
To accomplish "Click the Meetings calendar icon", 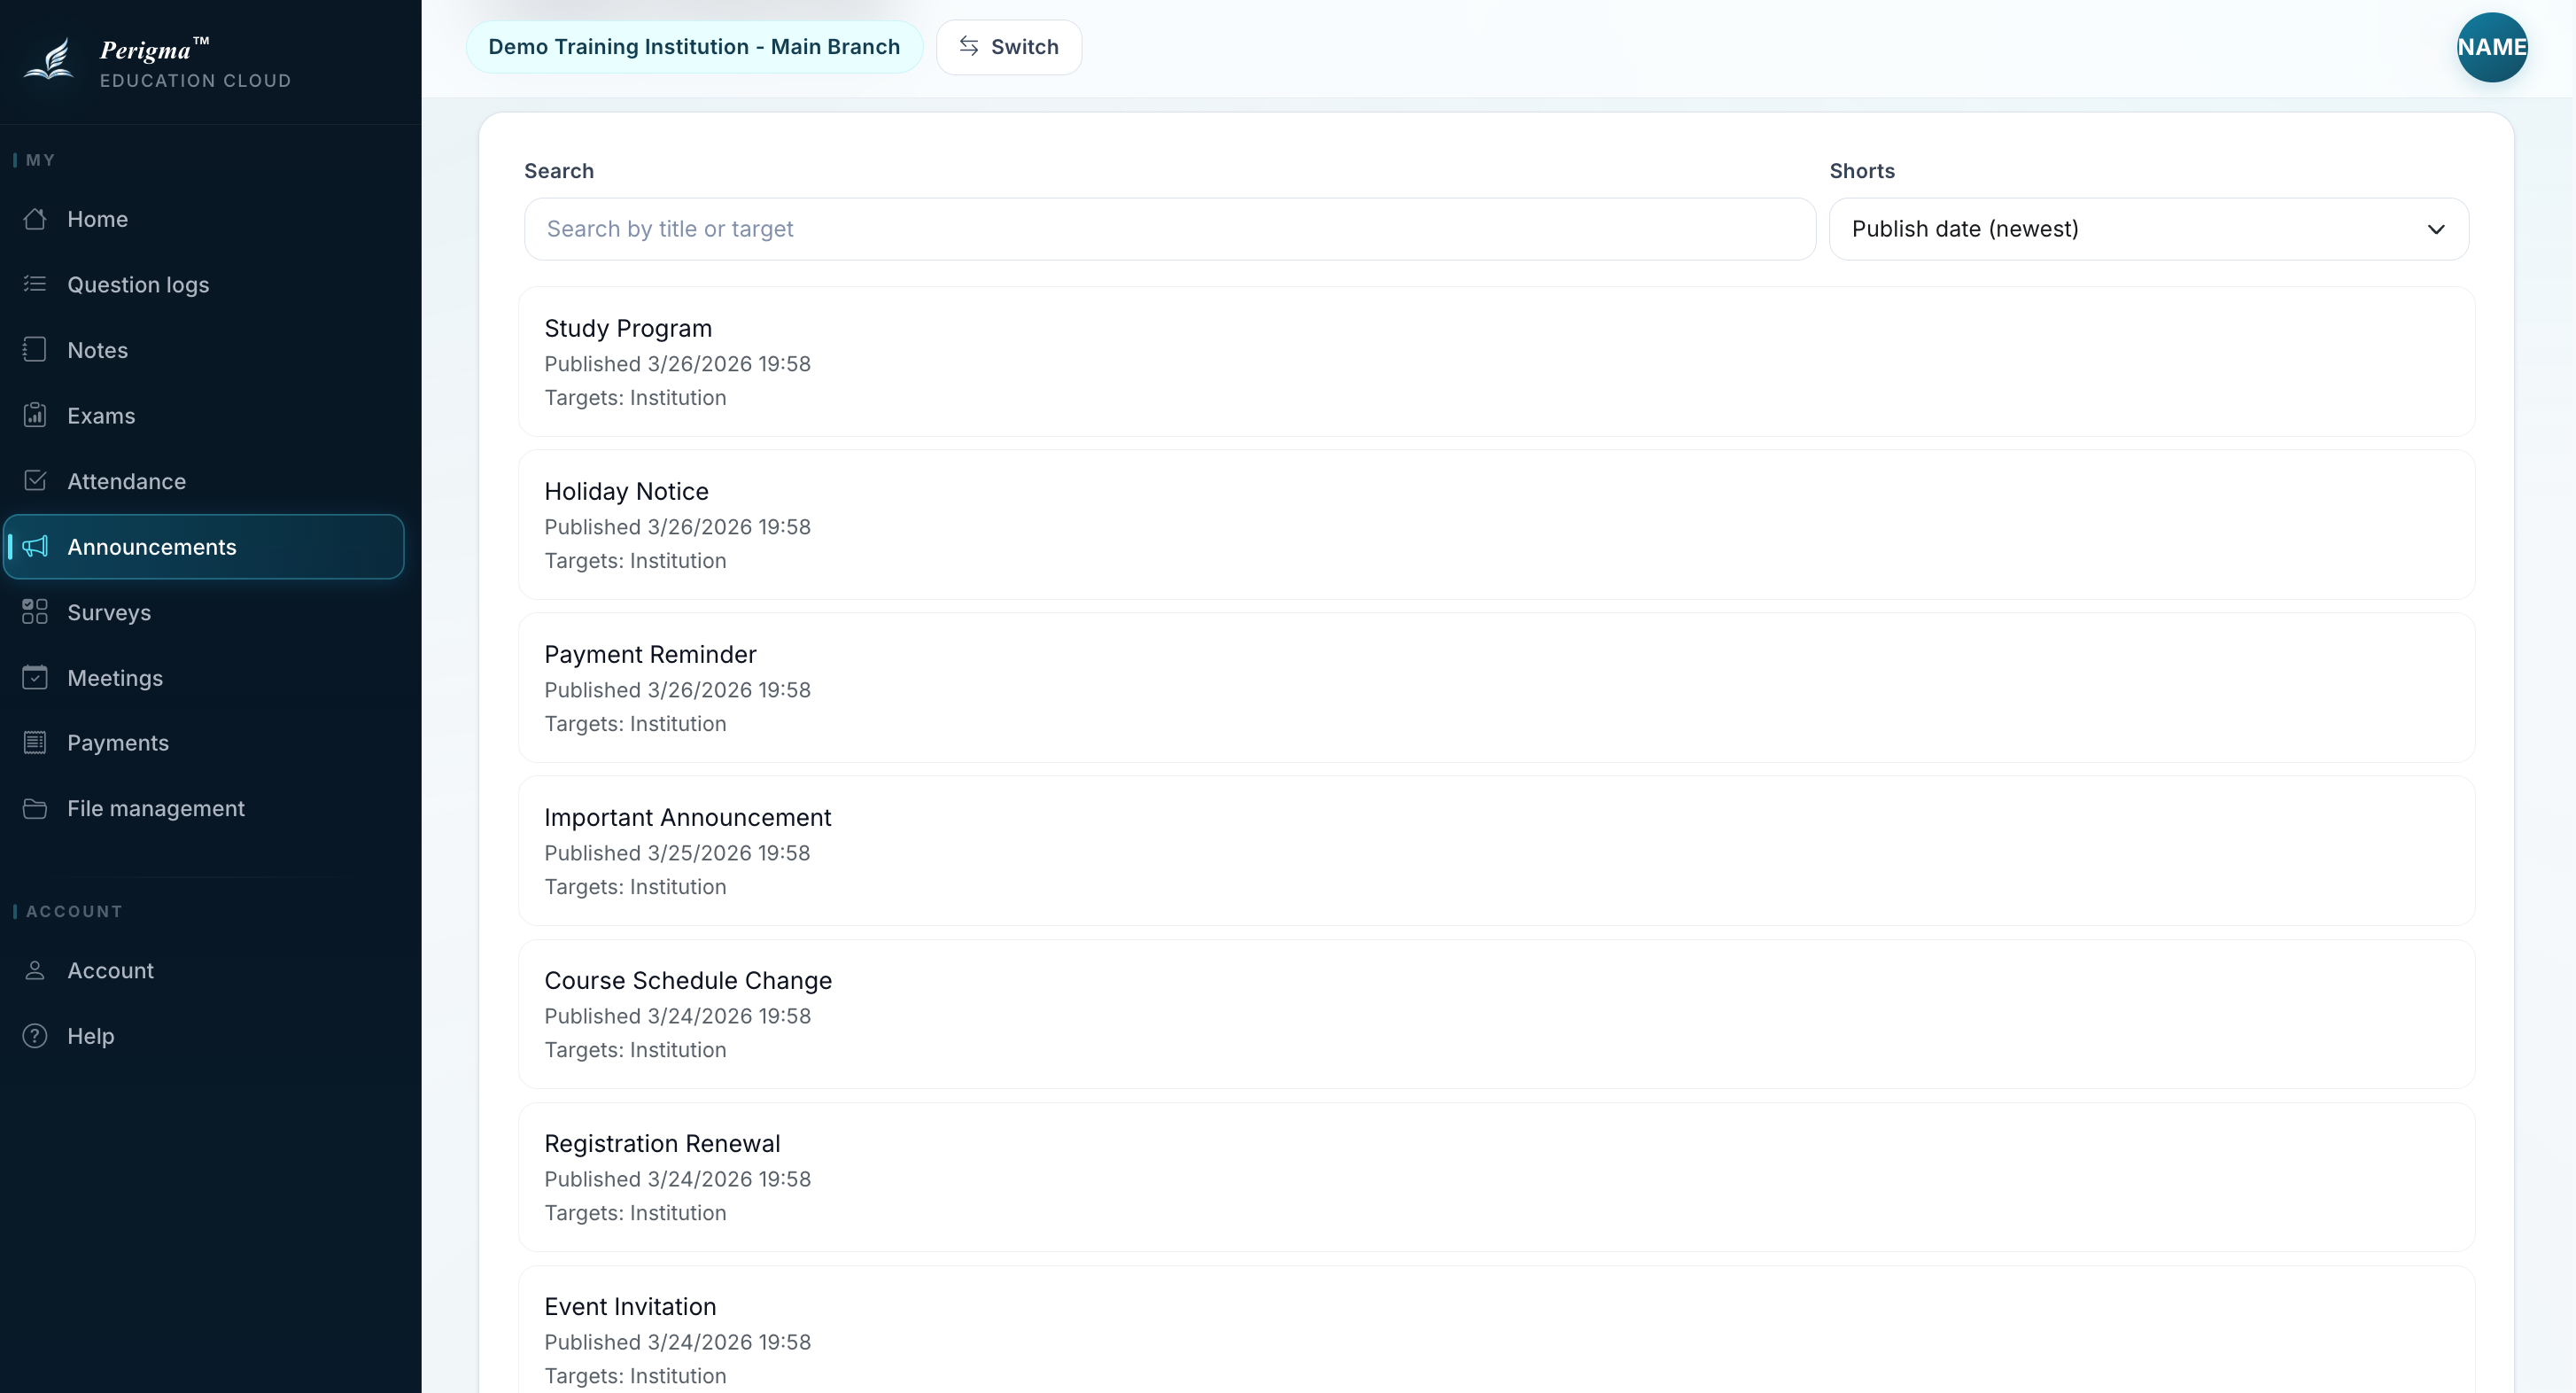I will (35, 677).
